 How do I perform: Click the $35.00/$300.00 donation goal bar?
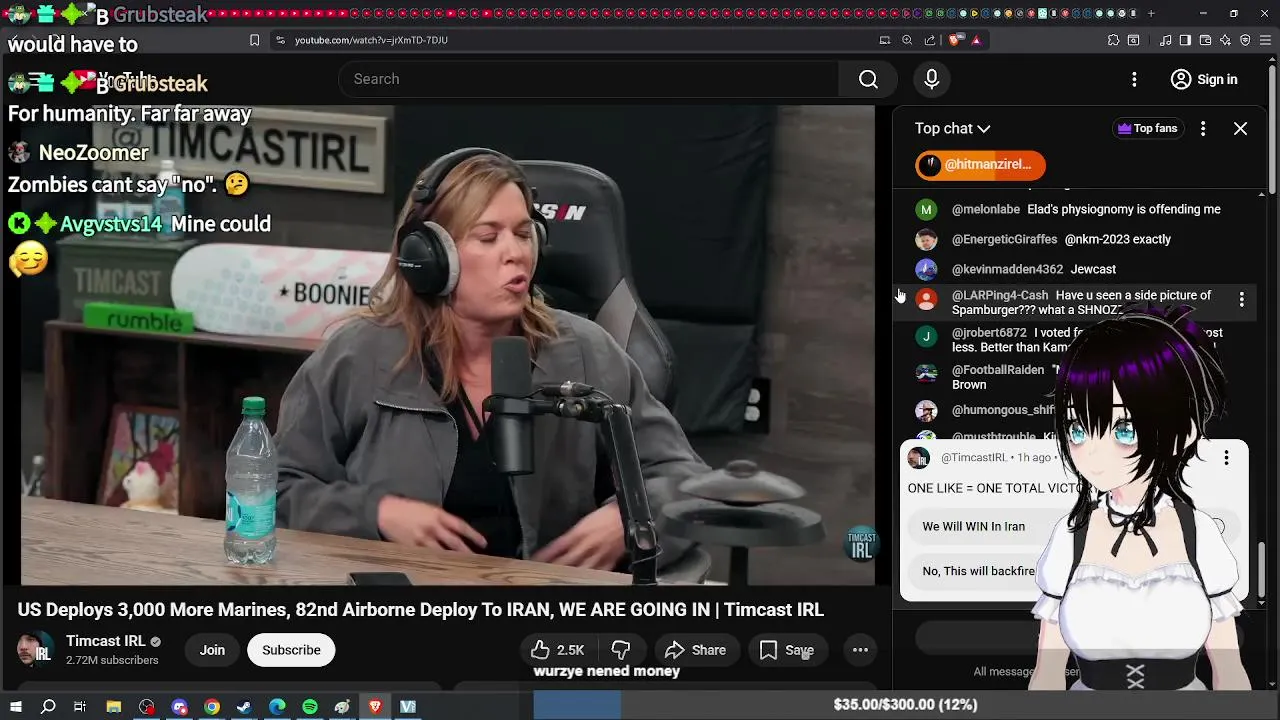point(905,705)
